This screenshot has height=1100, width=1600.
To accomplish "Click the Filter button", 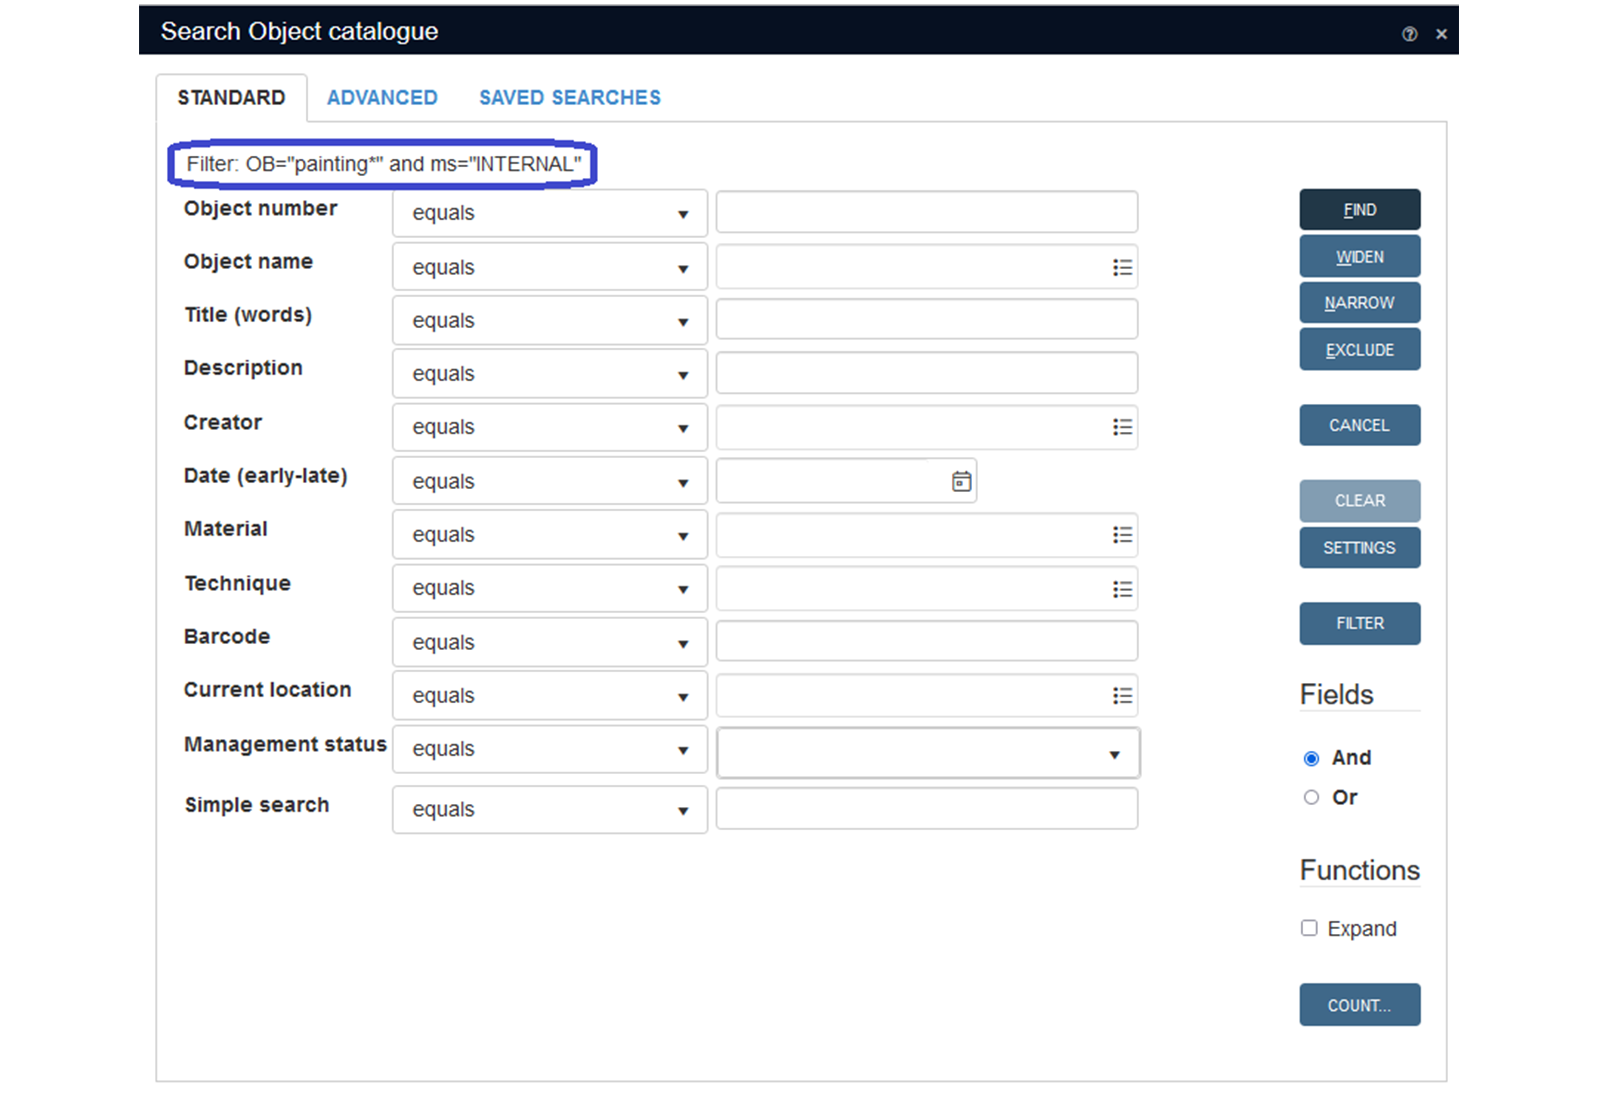I will (x=1359, y=623).
